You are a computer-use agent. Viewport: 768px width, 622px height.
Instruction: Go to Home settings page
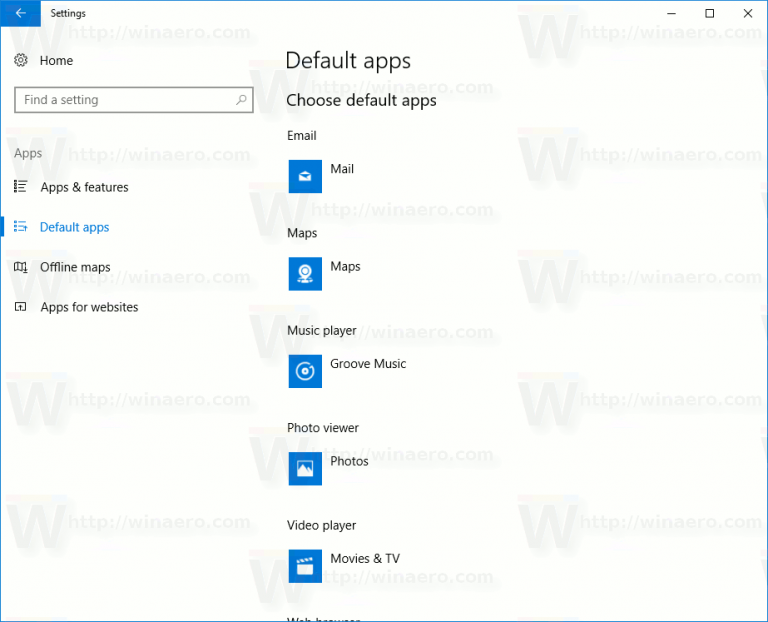(56, 61)
